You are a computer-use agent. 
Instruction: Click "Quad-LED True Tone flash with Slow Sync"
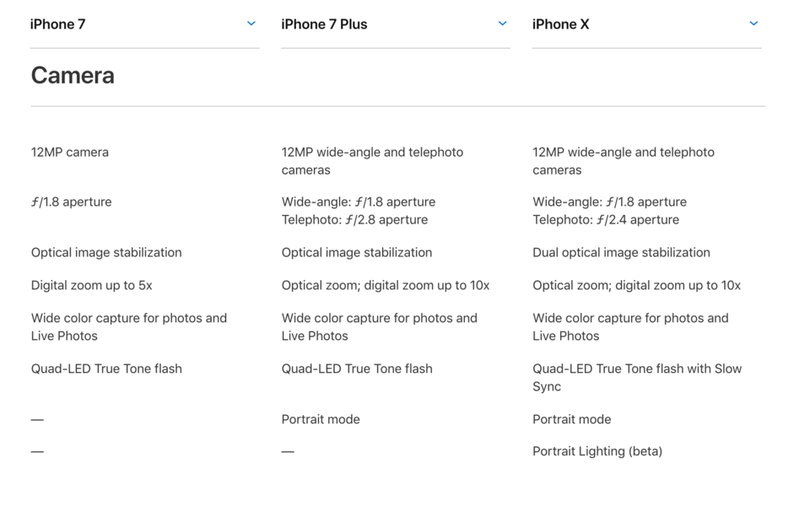[x=637, y=378]
